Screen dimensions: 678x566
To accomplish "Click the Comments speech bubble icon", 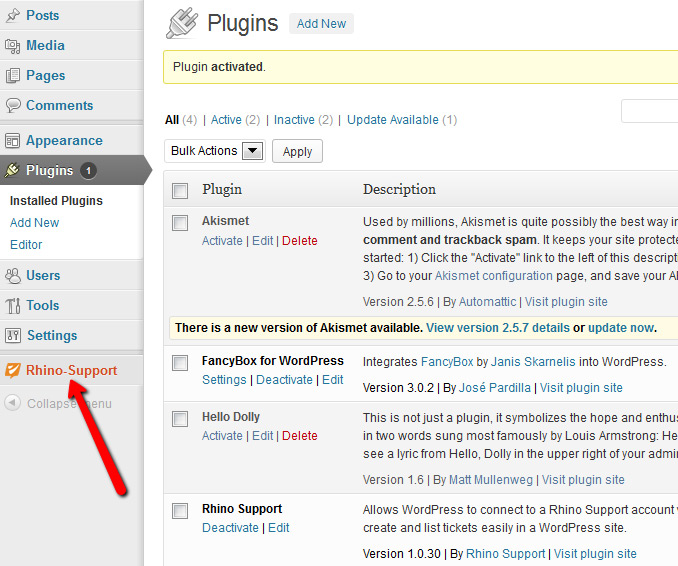I will click(x=13, y=105).
